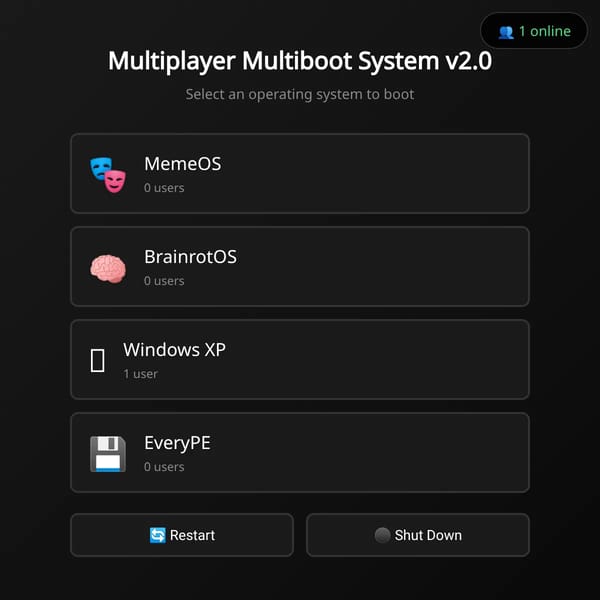The image size is (600, 600).
Task: Click the MemeOS theater masks icon
Action: coord(108,174)
